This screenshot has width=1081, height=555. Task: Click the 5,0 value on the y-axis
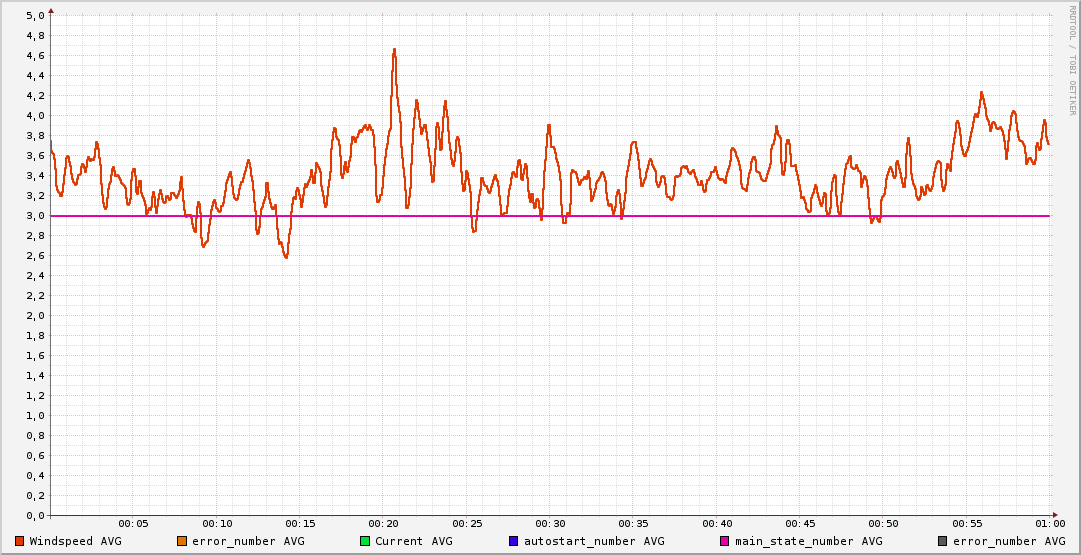tap(35, 16)
